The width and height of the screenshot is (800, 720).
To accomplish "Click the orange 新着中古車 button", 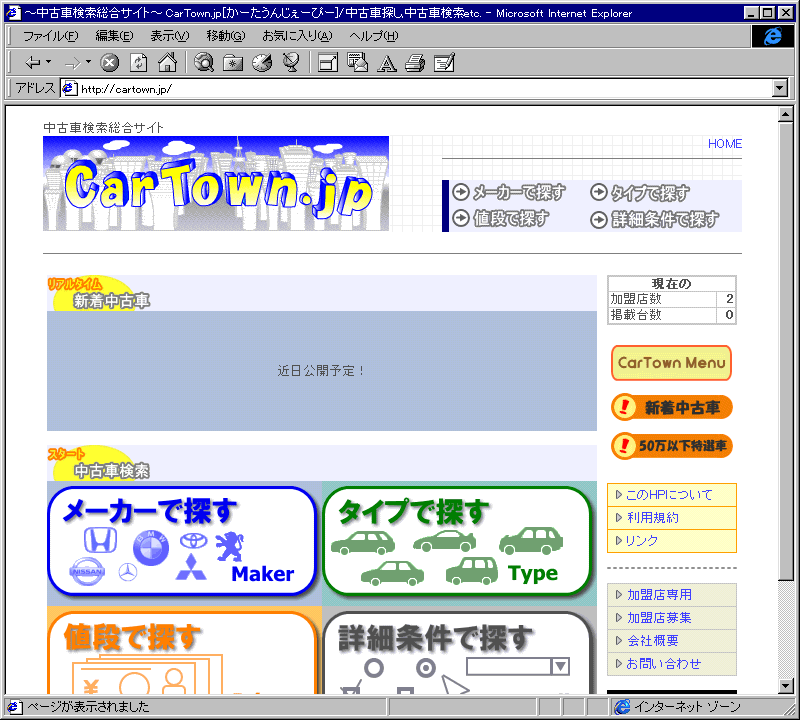I will pyautogui.click(x=671, y=407).
